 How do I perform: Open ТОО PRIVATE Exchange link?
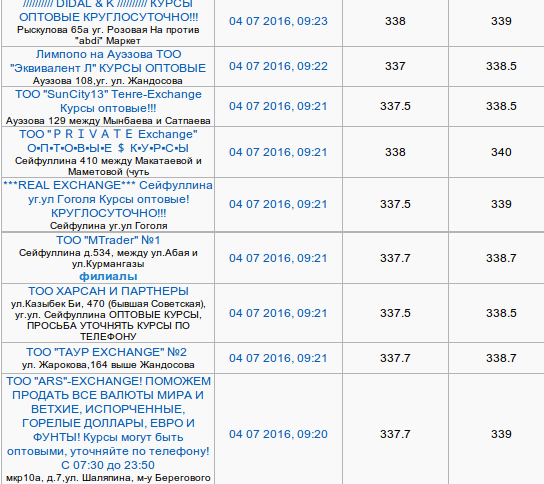click(x=108, y=141)
